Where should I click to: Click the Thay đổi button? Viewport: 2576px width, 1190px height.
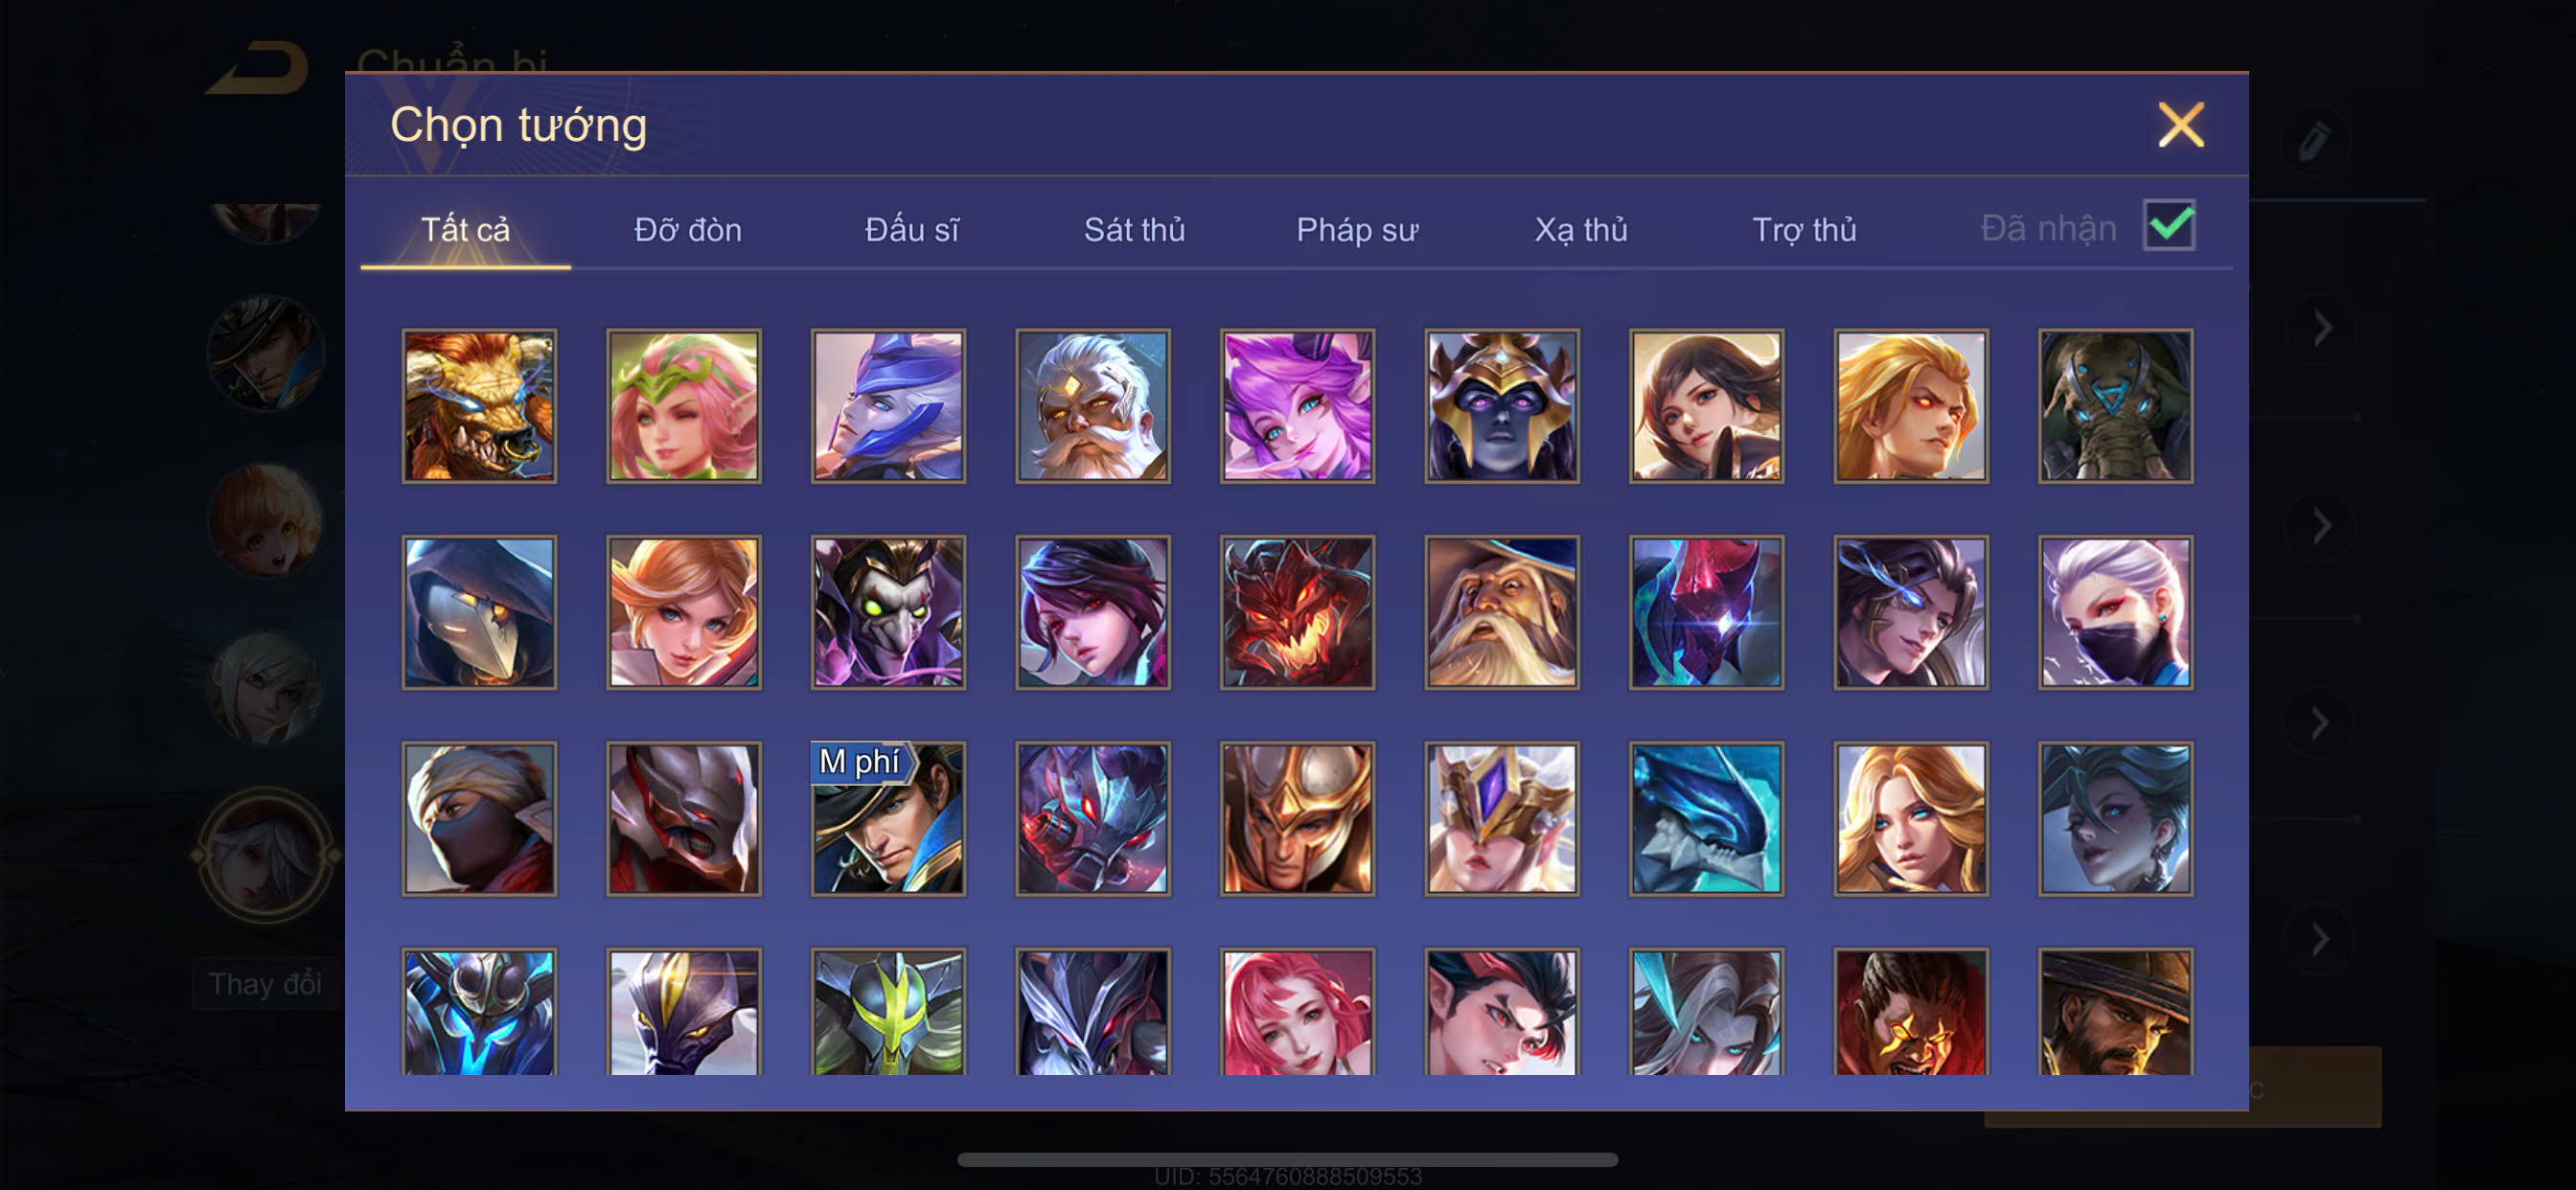(266, 984)
